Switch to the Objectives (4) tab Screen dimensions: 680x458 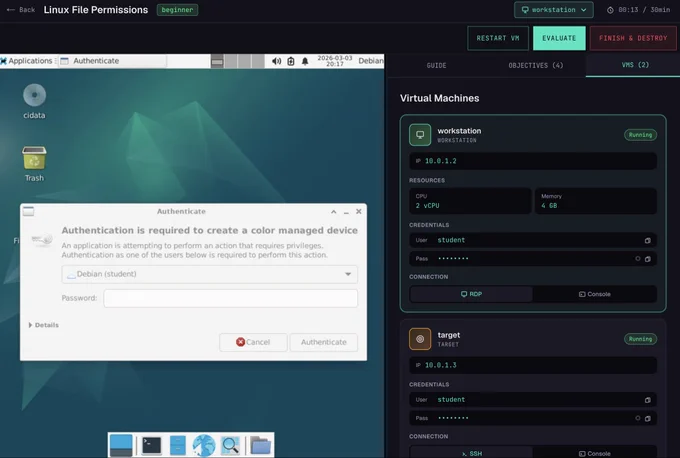click(x=536, y=65)
